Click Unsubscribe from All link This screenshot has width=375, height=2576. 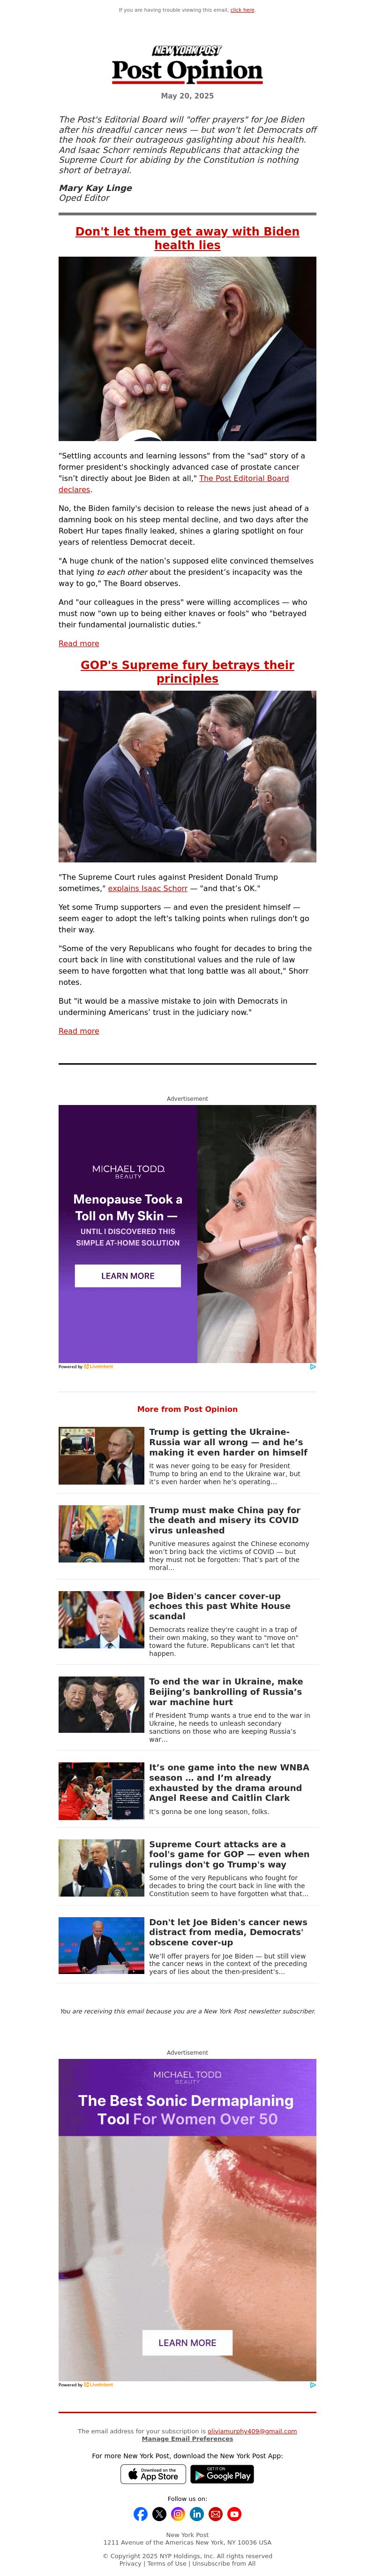coord(223,2563)
